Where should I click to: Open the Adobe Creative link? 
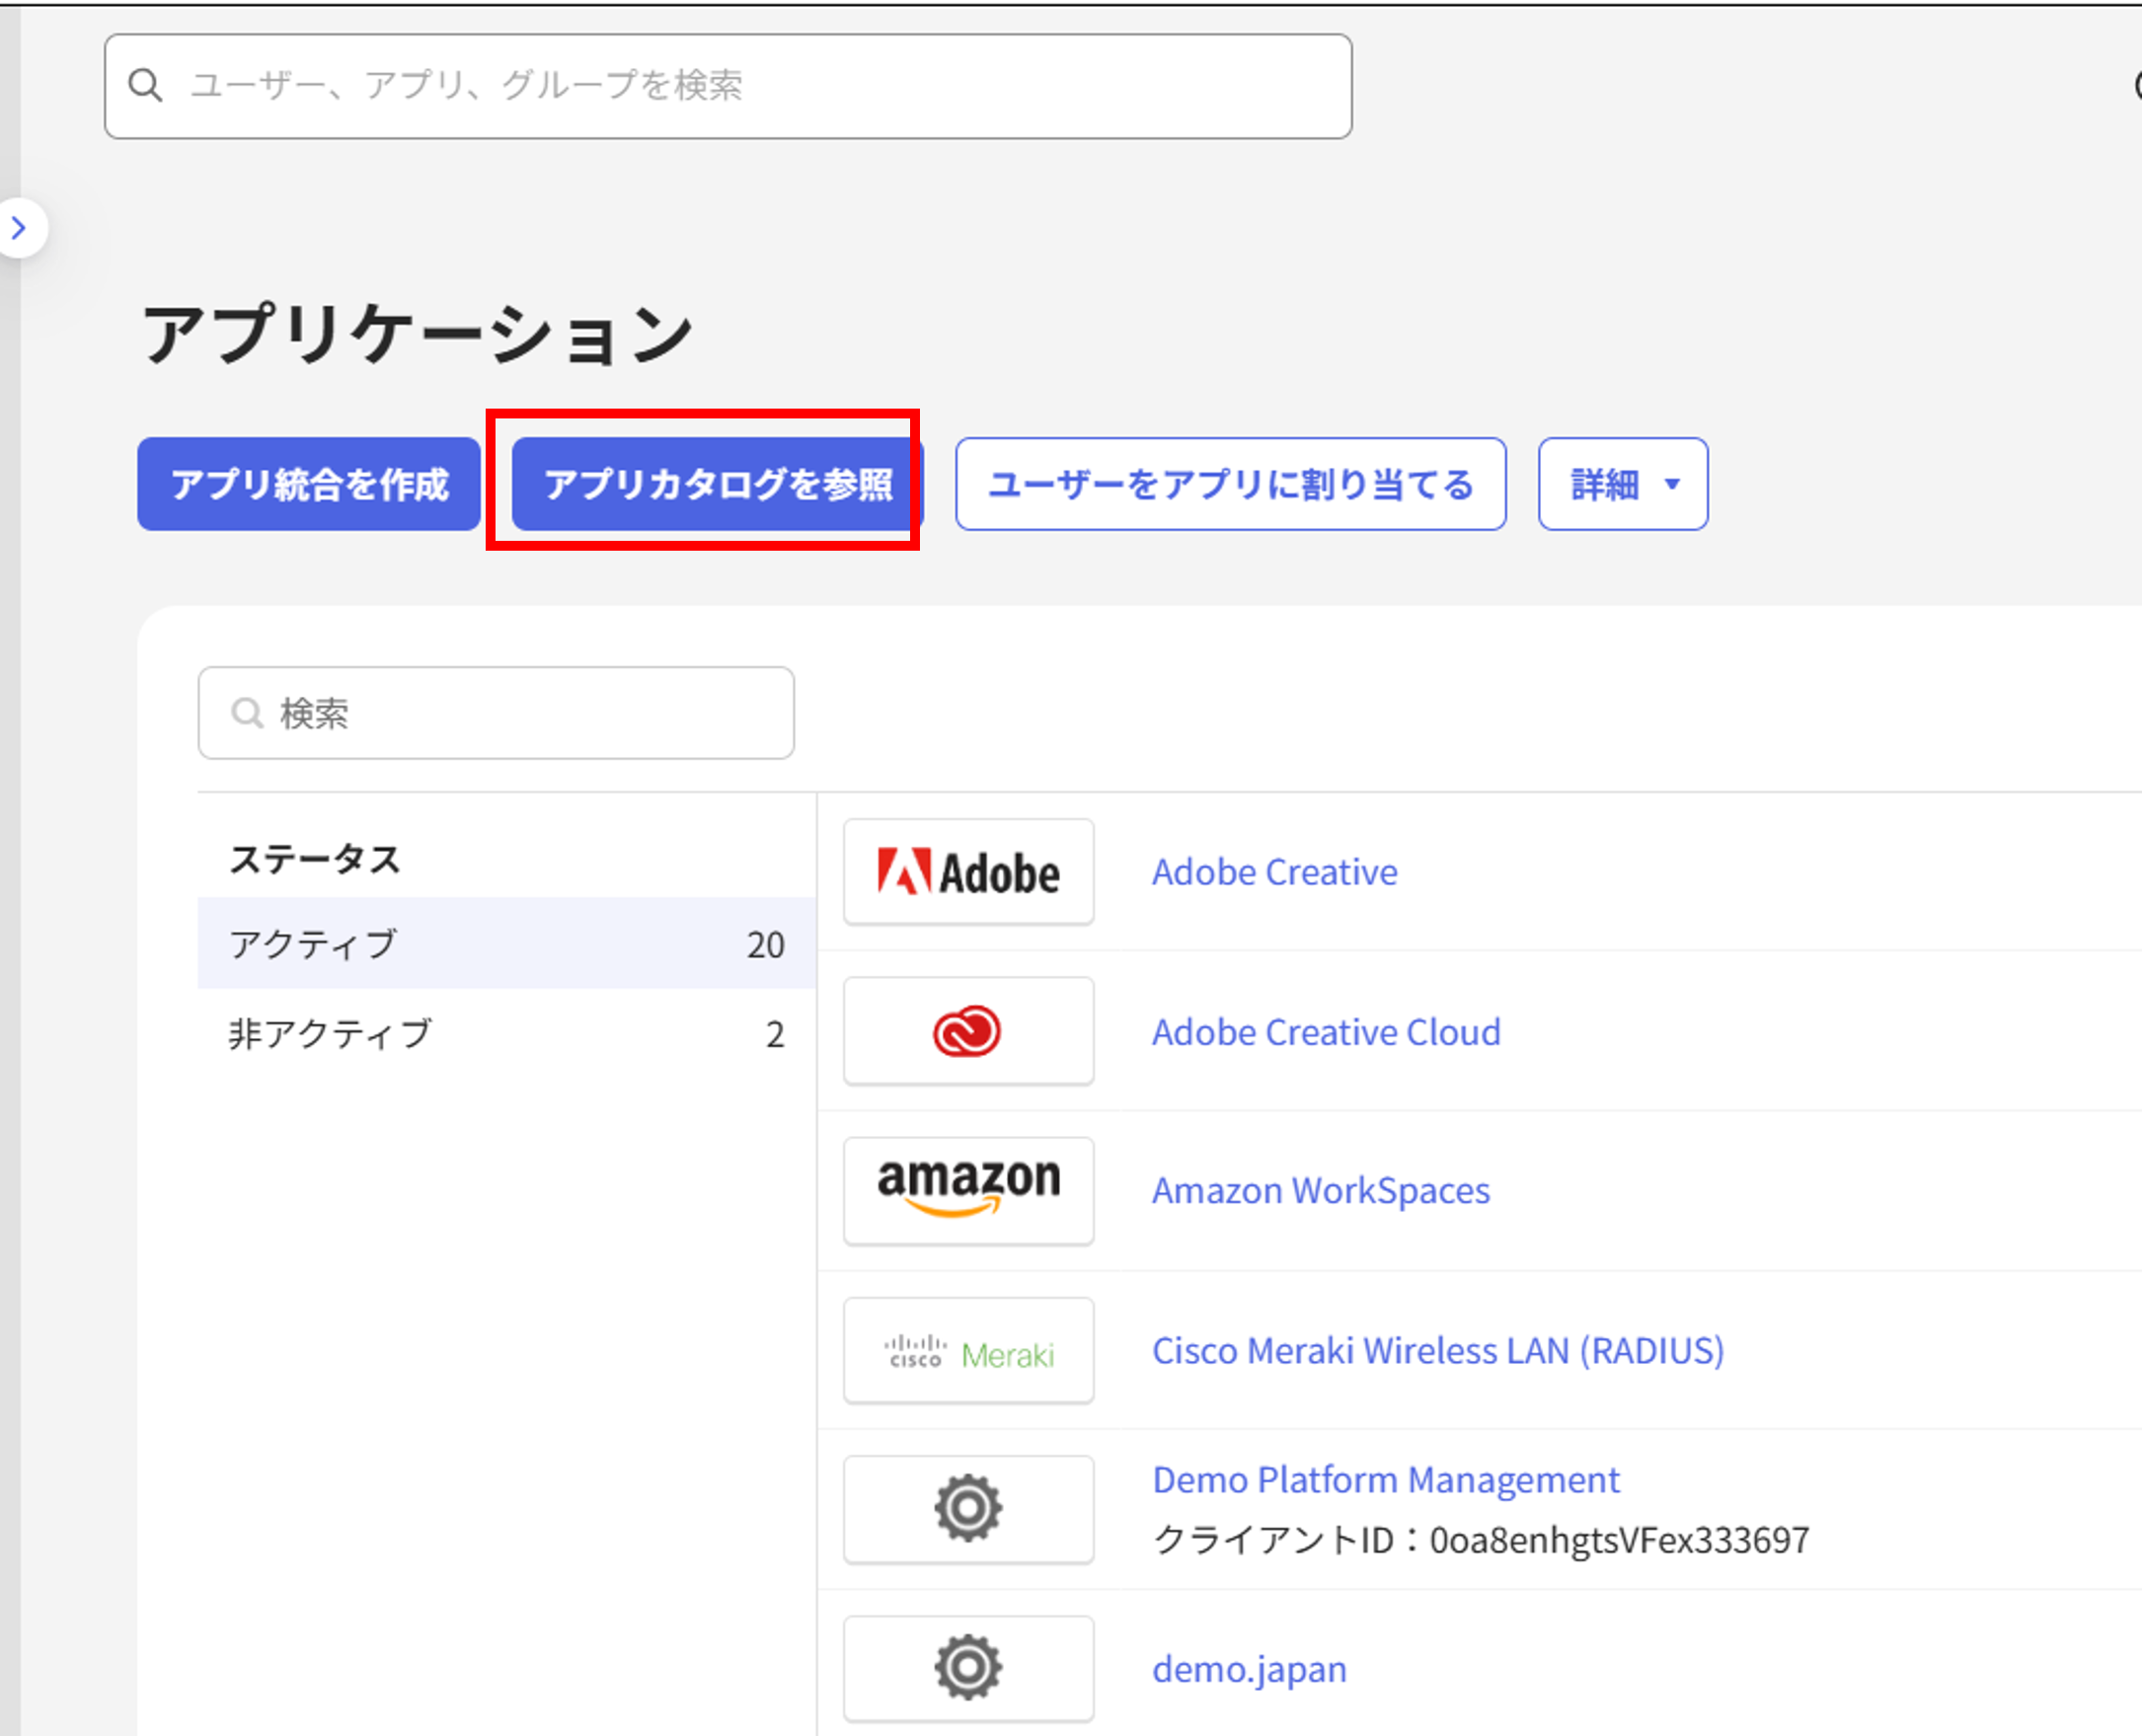(1274, 872)
